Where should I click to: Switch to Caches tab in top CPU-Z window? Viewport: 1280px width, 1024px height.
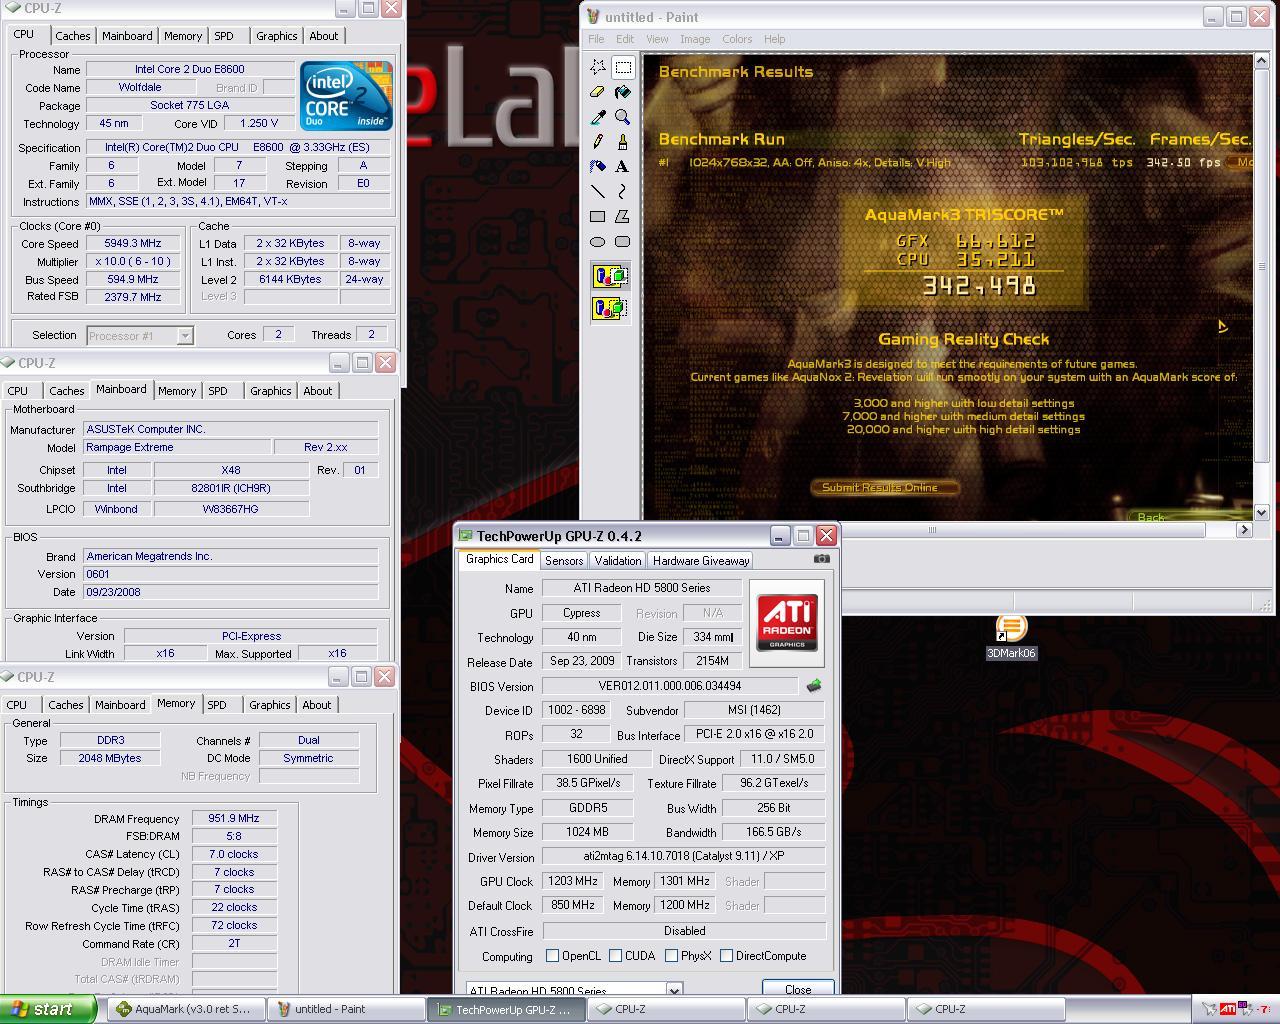click(72, 36)
